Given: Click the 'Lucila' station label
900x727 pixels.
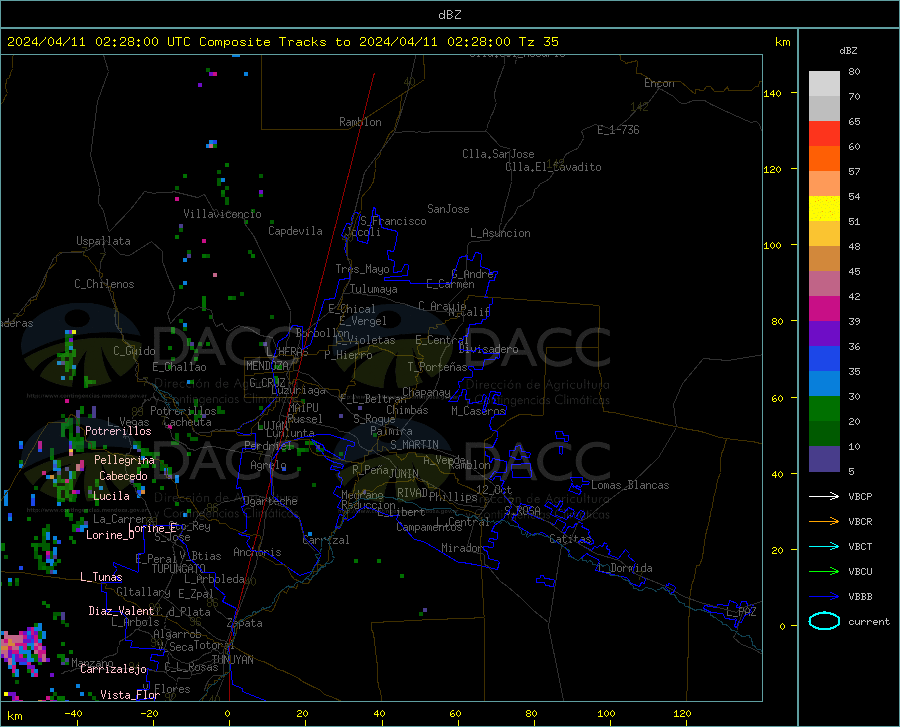Looking at the screenshot, I should 111,496.
